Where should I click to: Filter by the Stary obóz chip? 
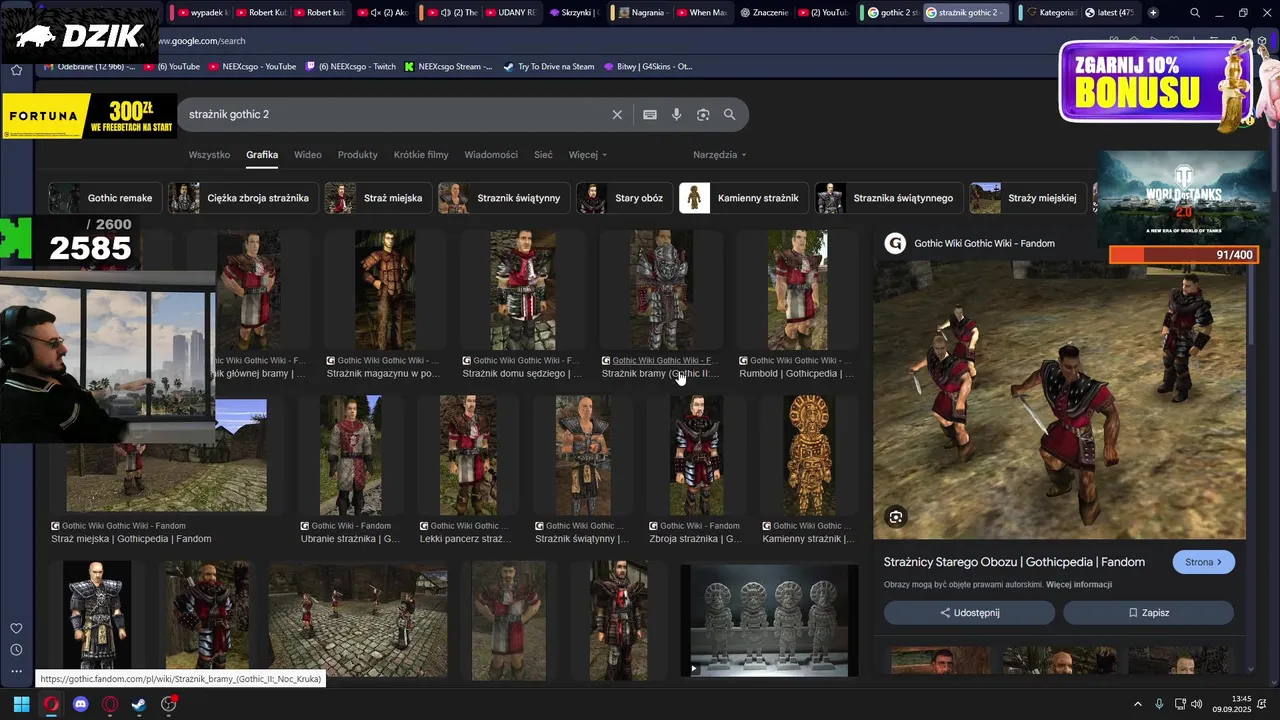coord(624,198)
